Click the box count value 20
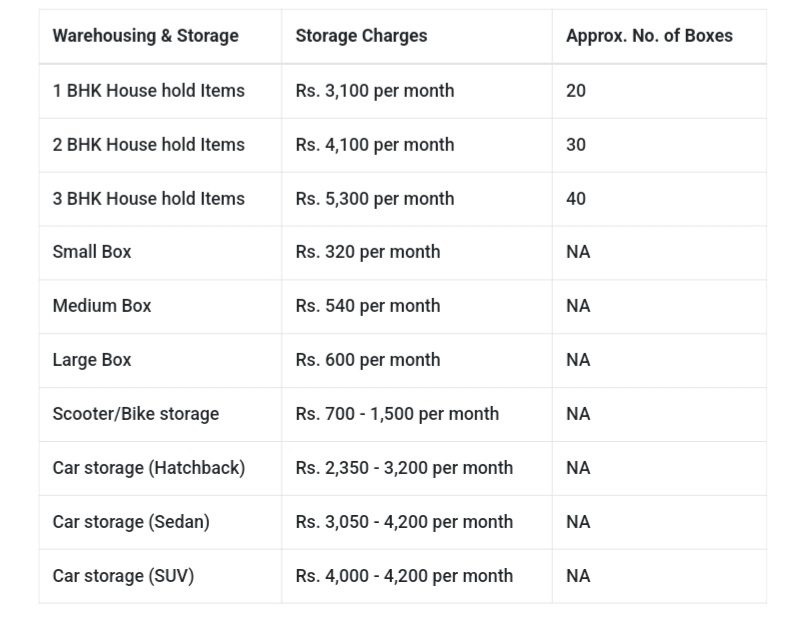The width and height of the screenshot is (802, 623). (x=576, y=91)
